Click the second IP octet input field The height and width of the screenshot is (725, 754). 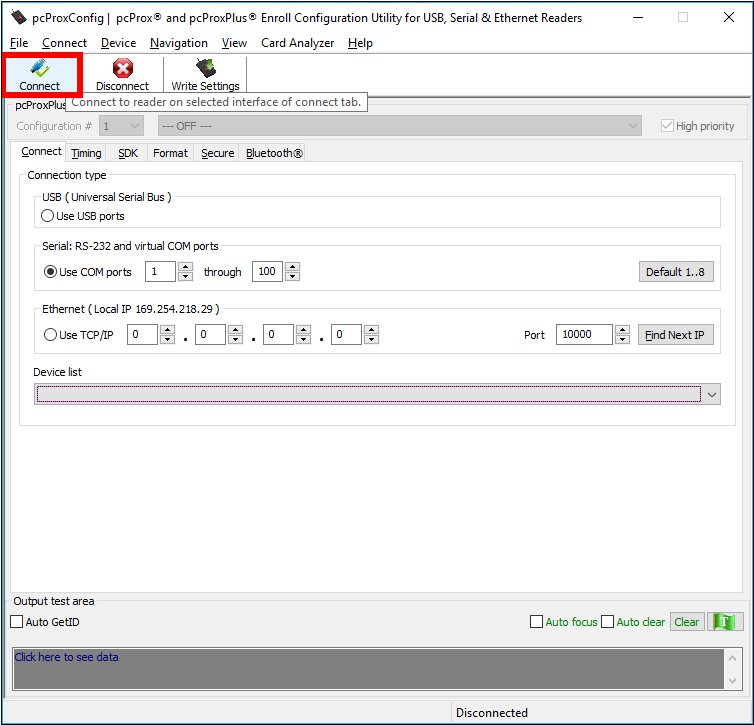[210, 335]
